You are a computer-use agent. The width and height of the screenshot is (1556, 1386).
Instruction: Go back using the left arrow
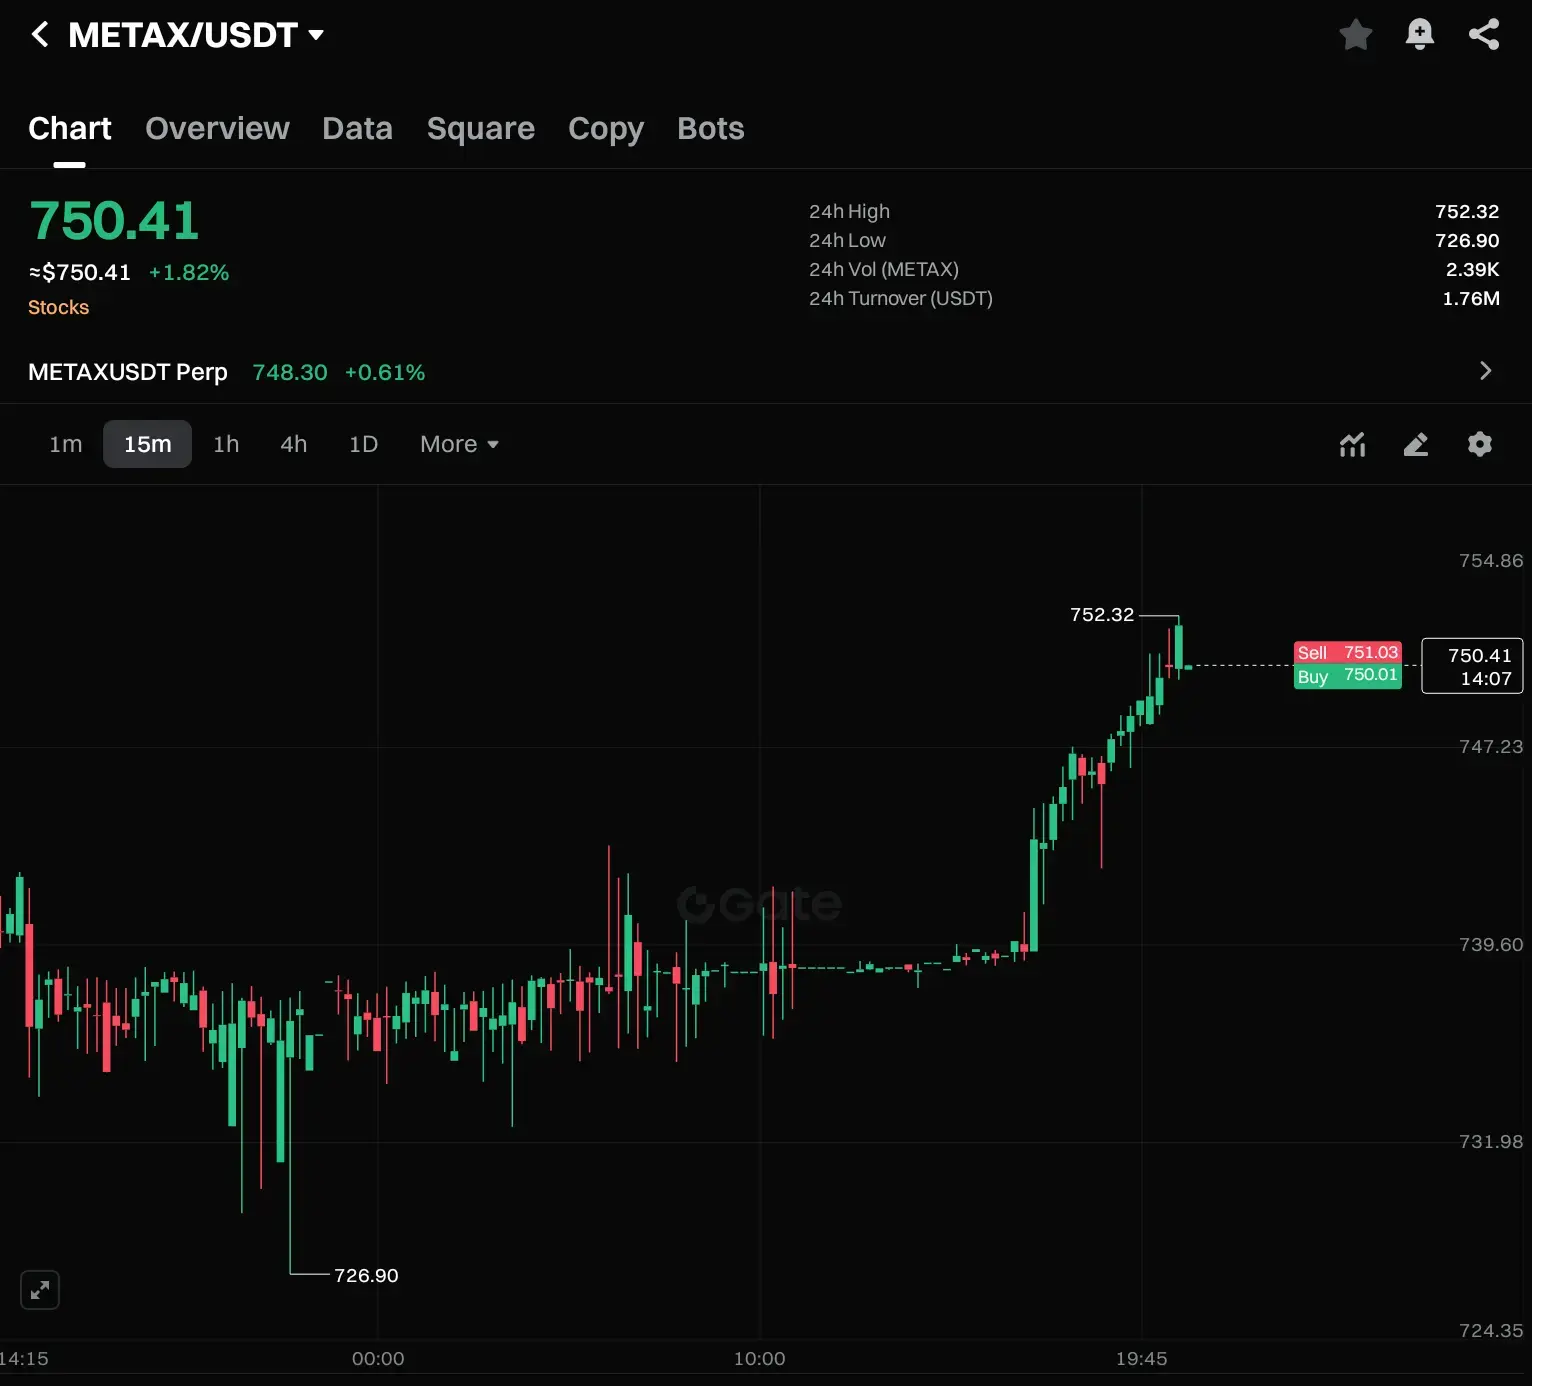point(40,35)
